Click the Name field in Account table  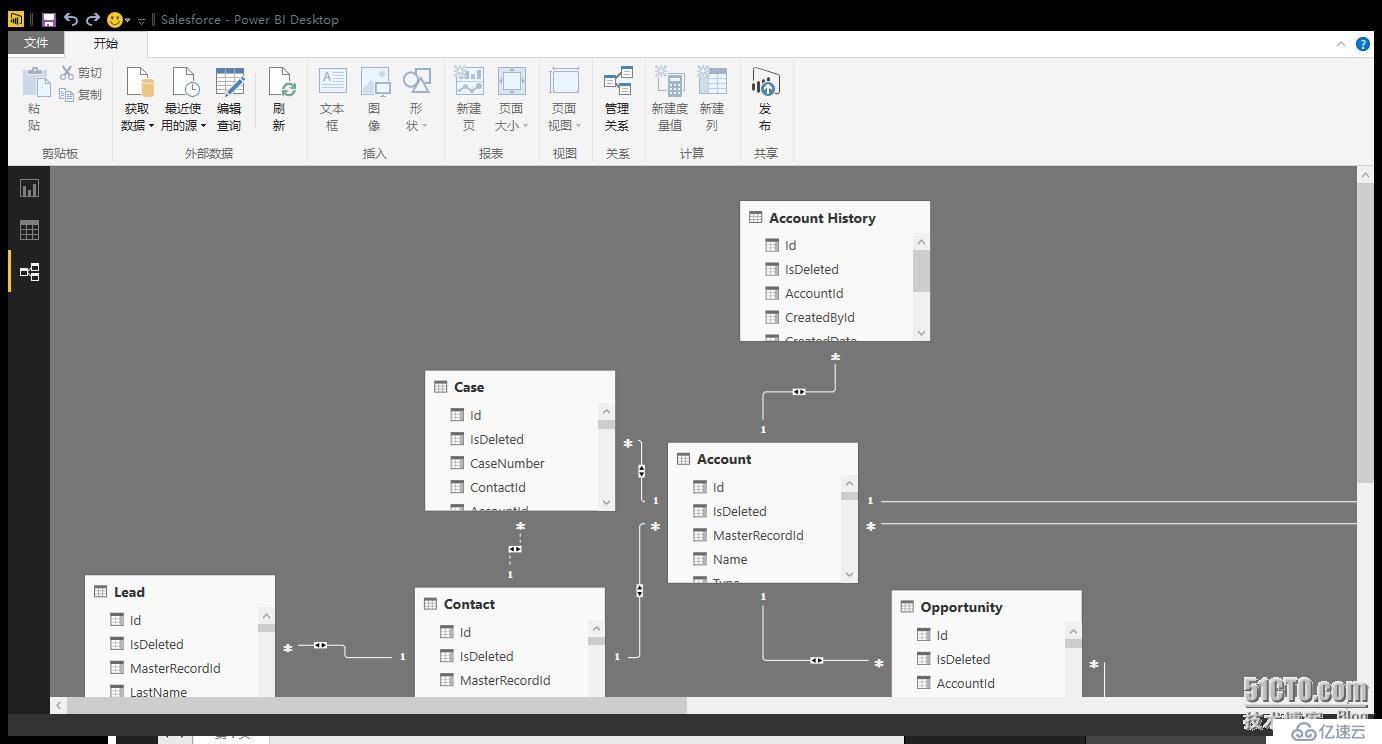click(730, 559)
